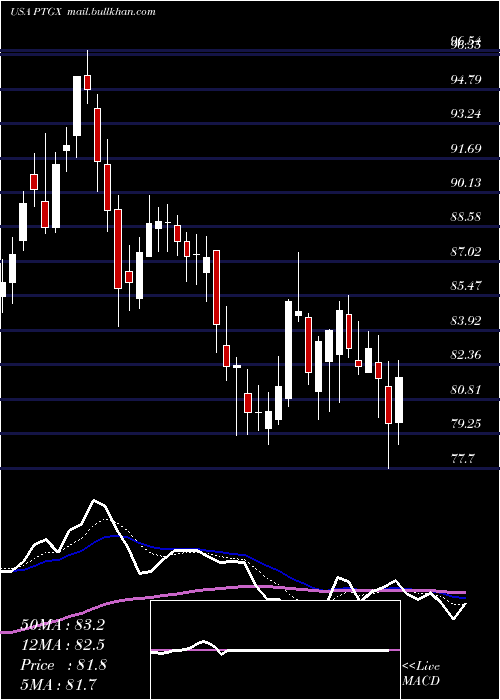
Task: Select the 91.69 price axis label
Action: pyautogui.click(x=466, y=148)
